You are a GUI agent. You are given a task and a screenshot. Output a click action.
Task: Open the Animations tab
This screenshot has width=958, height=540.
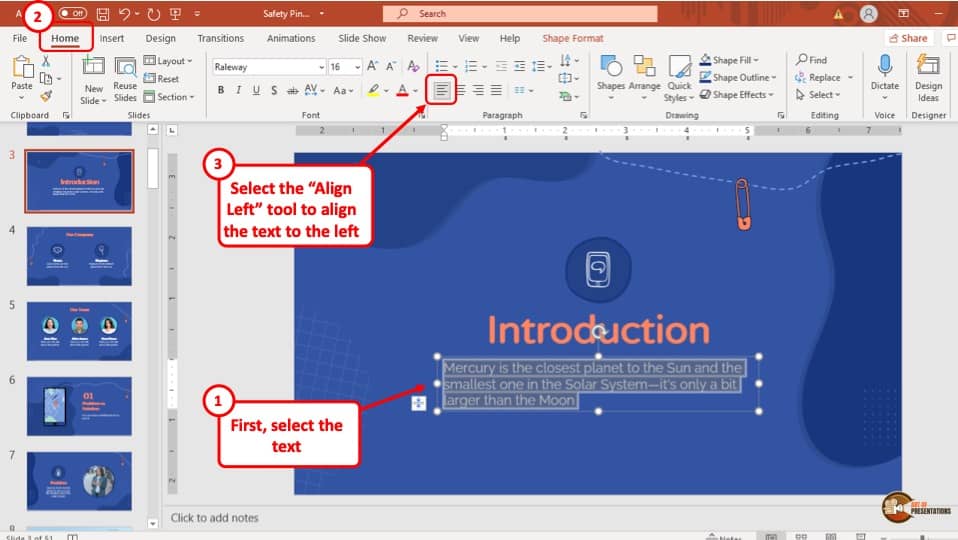[291, 38]
